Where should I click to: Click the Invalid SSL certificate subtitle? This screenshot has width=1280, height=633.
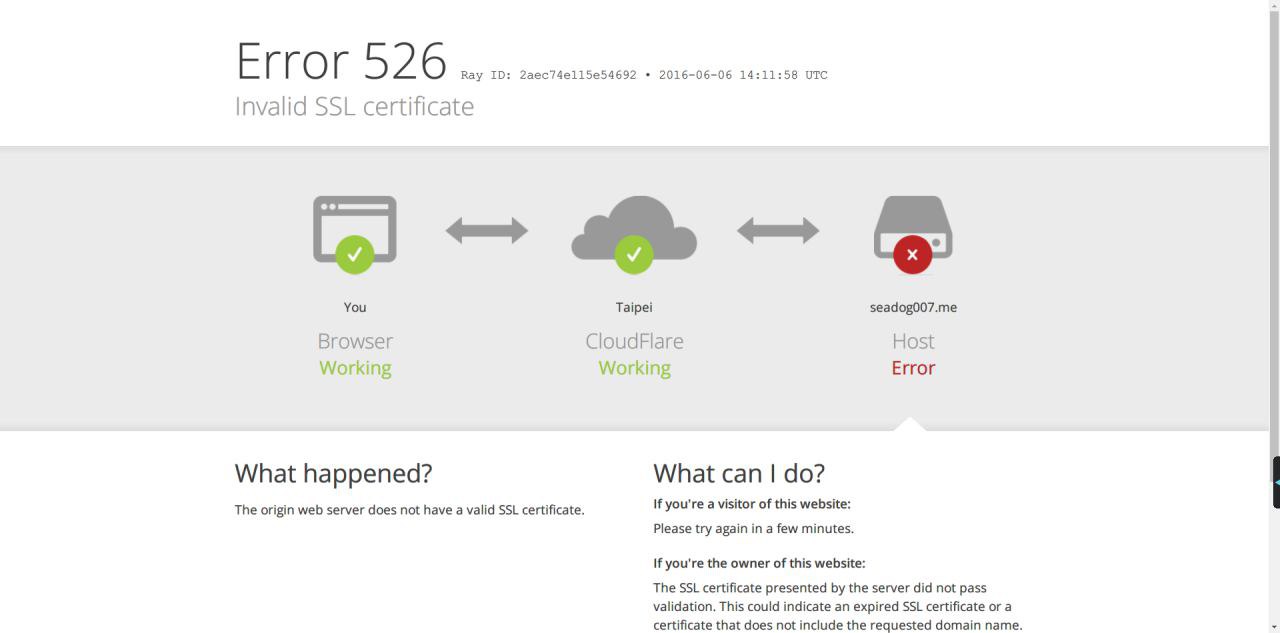click(354, 106)
